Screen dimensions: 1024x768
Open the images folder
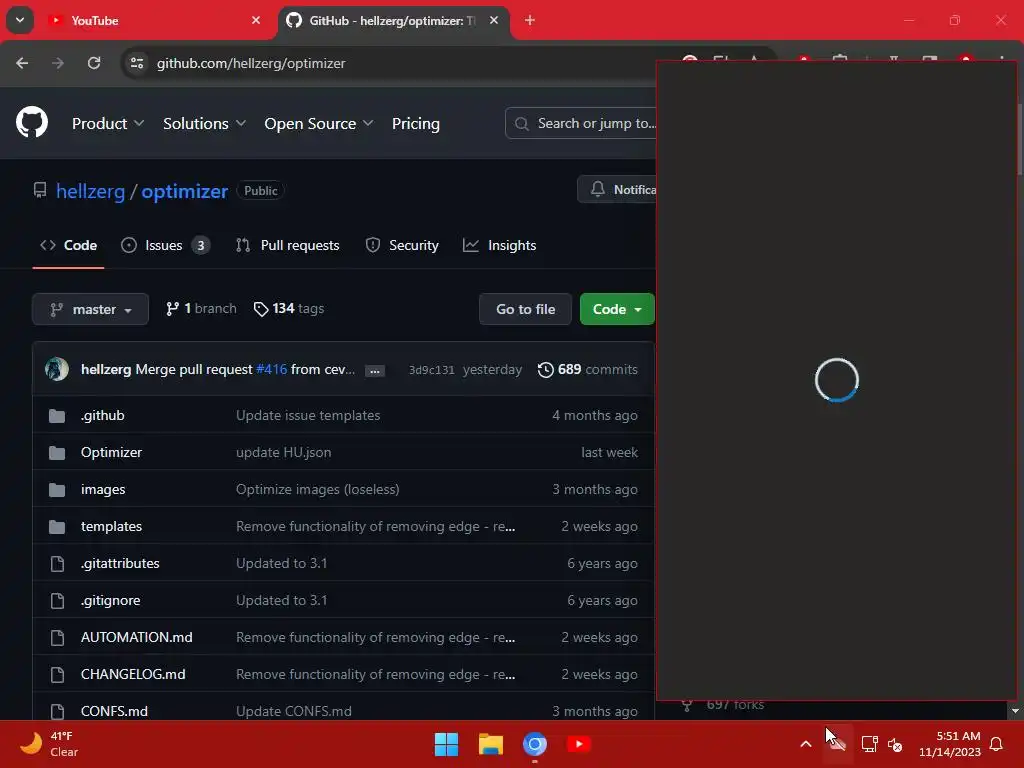[103, 489]
